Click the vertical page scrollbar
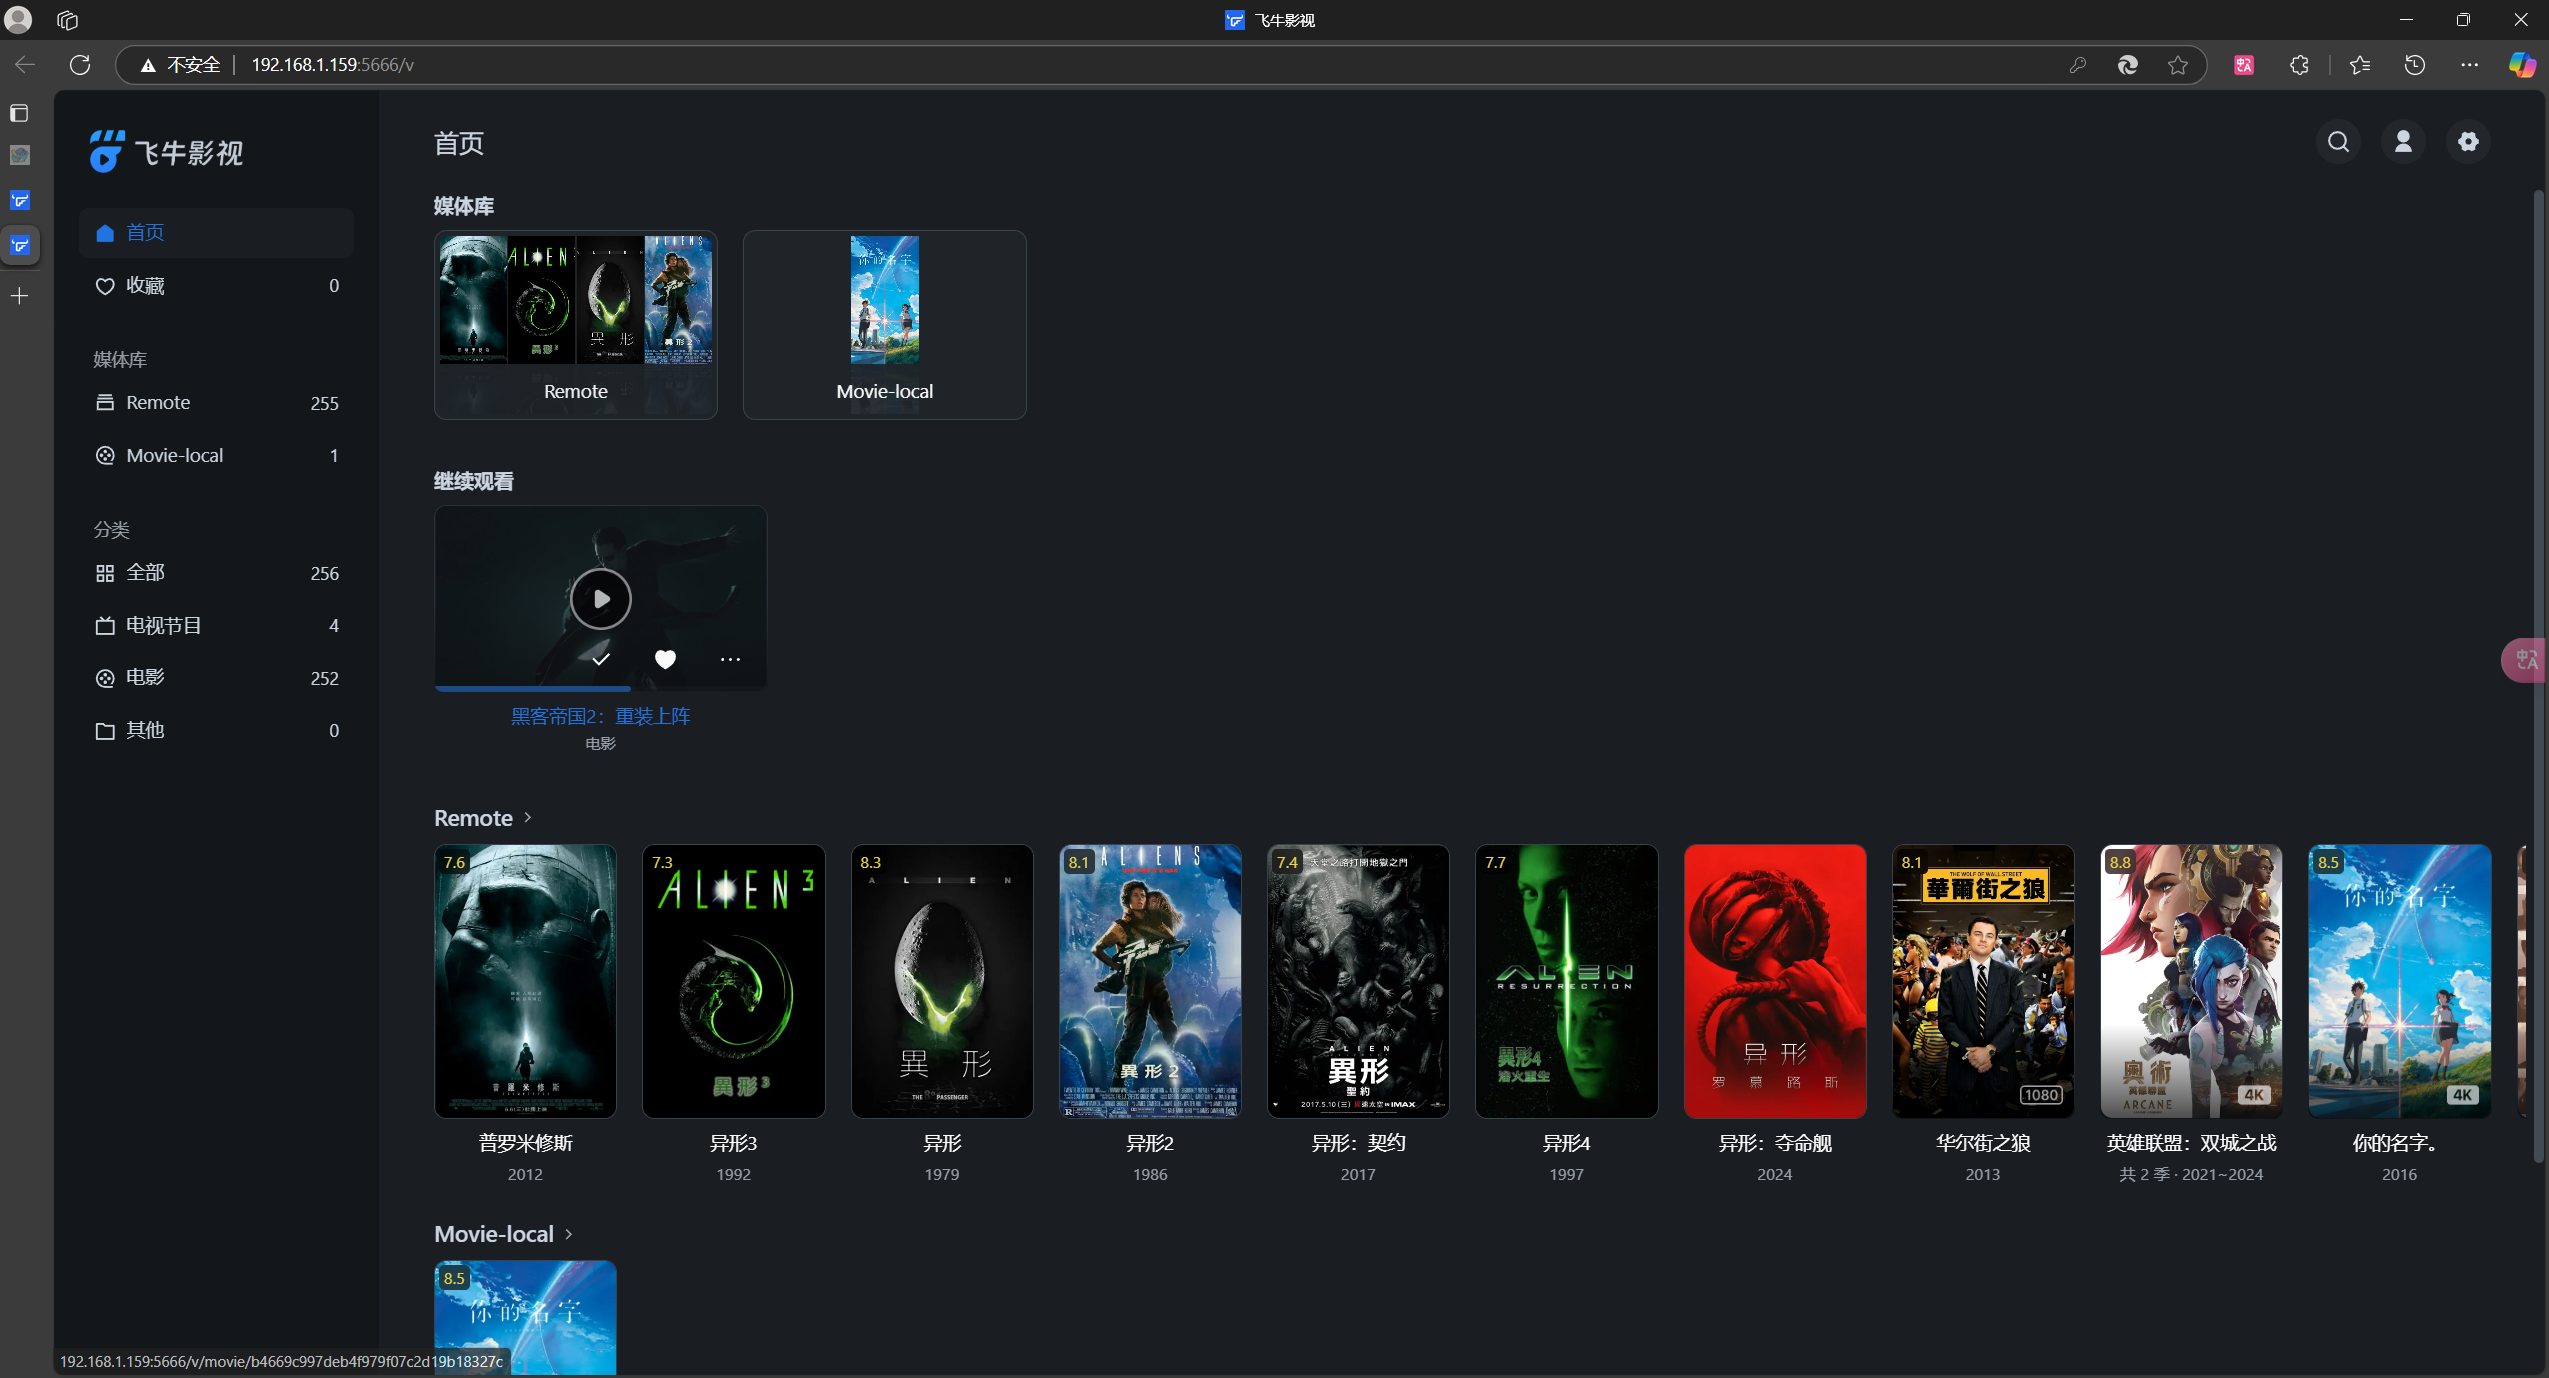 [2538, 677]
